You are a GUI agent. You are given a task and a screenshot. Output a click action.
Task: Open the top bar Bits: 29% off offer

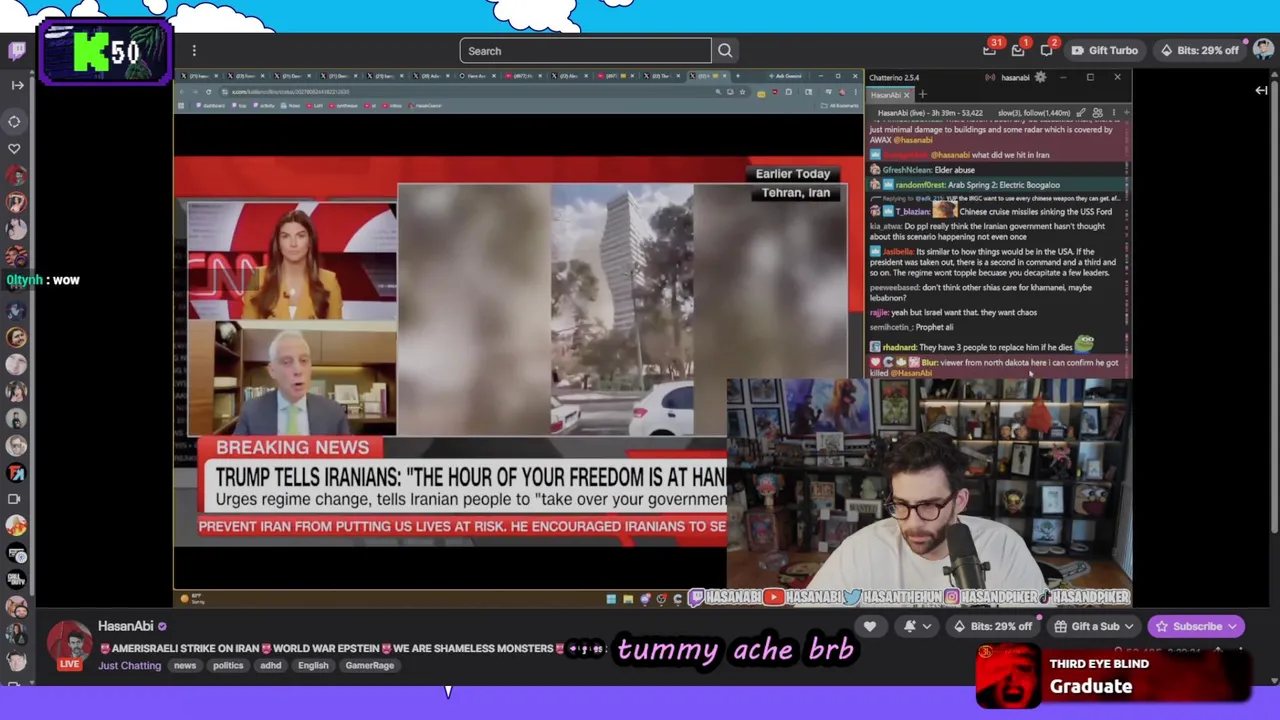[x=1198, y=51]
